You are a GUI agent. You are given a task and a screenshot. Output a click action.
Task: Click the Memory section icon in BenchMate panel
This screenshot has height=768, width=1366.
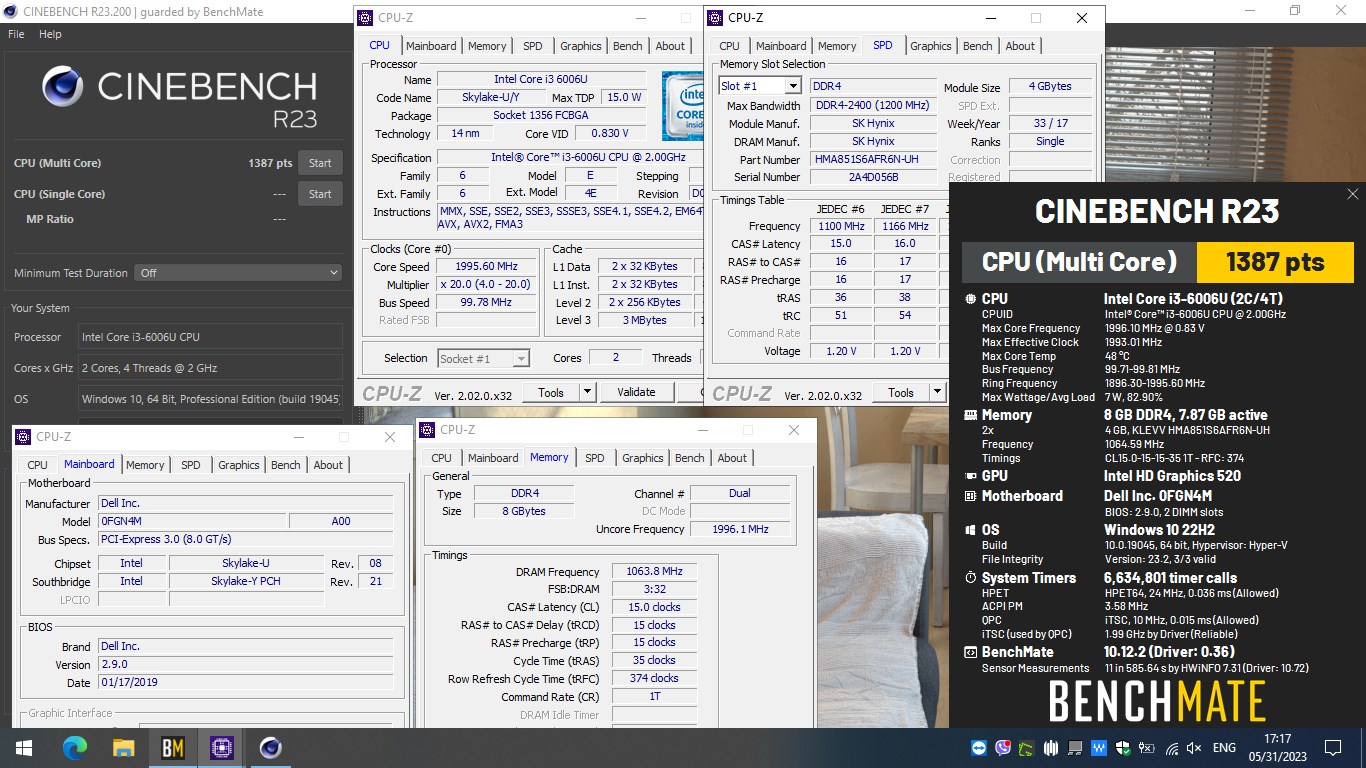pyautogui.click(x=970, y=415)
